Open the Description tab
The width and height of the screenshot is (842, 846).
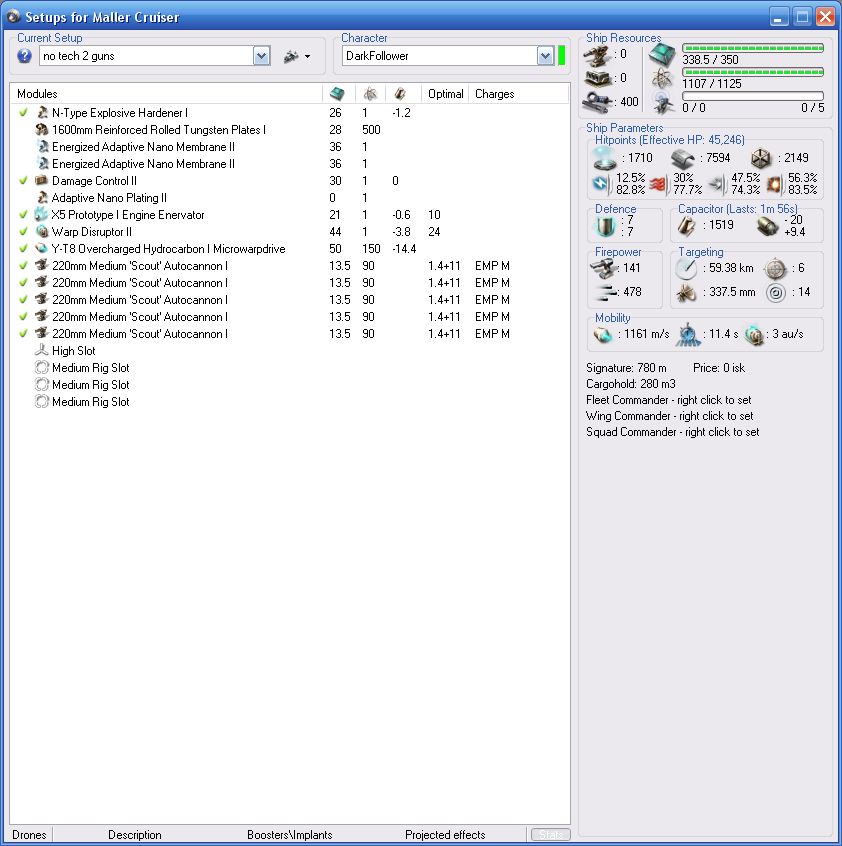click(135, 835)
